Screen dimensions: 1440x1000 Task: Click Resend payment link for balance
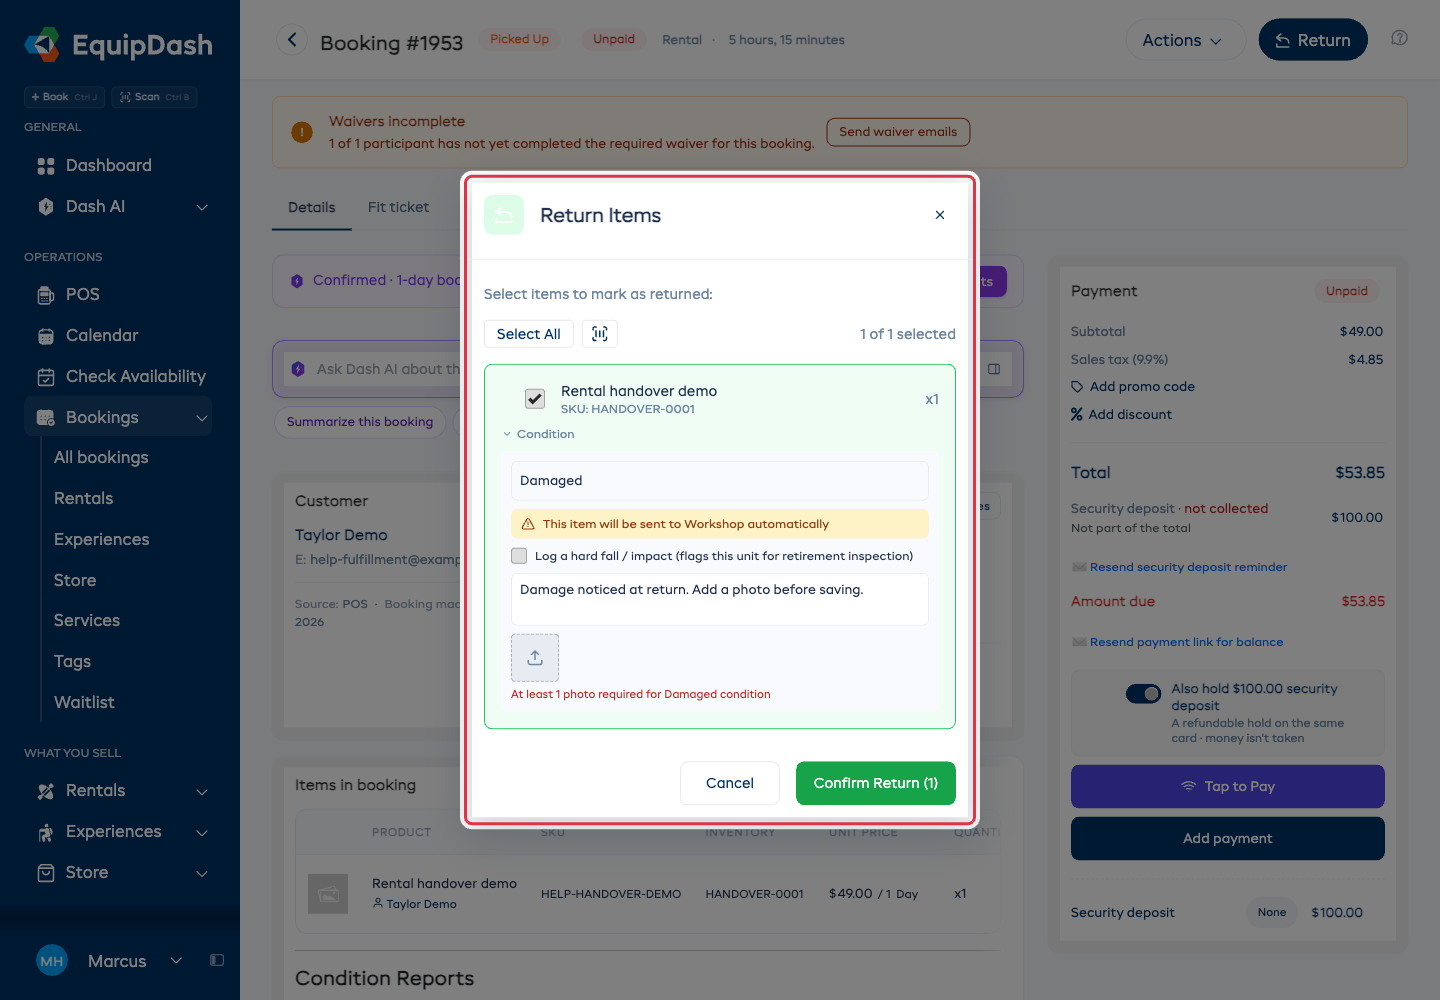(1186, 642)
